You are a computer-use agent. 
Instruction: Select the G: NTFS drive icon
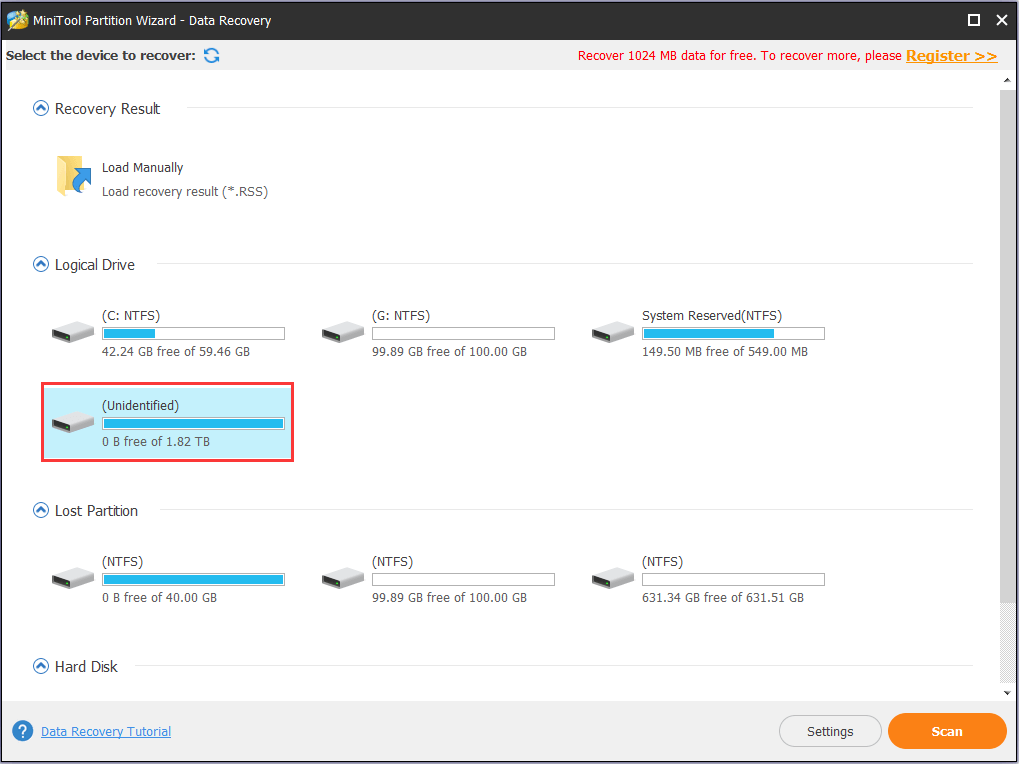pyautogui.click(x=342, y=332)
